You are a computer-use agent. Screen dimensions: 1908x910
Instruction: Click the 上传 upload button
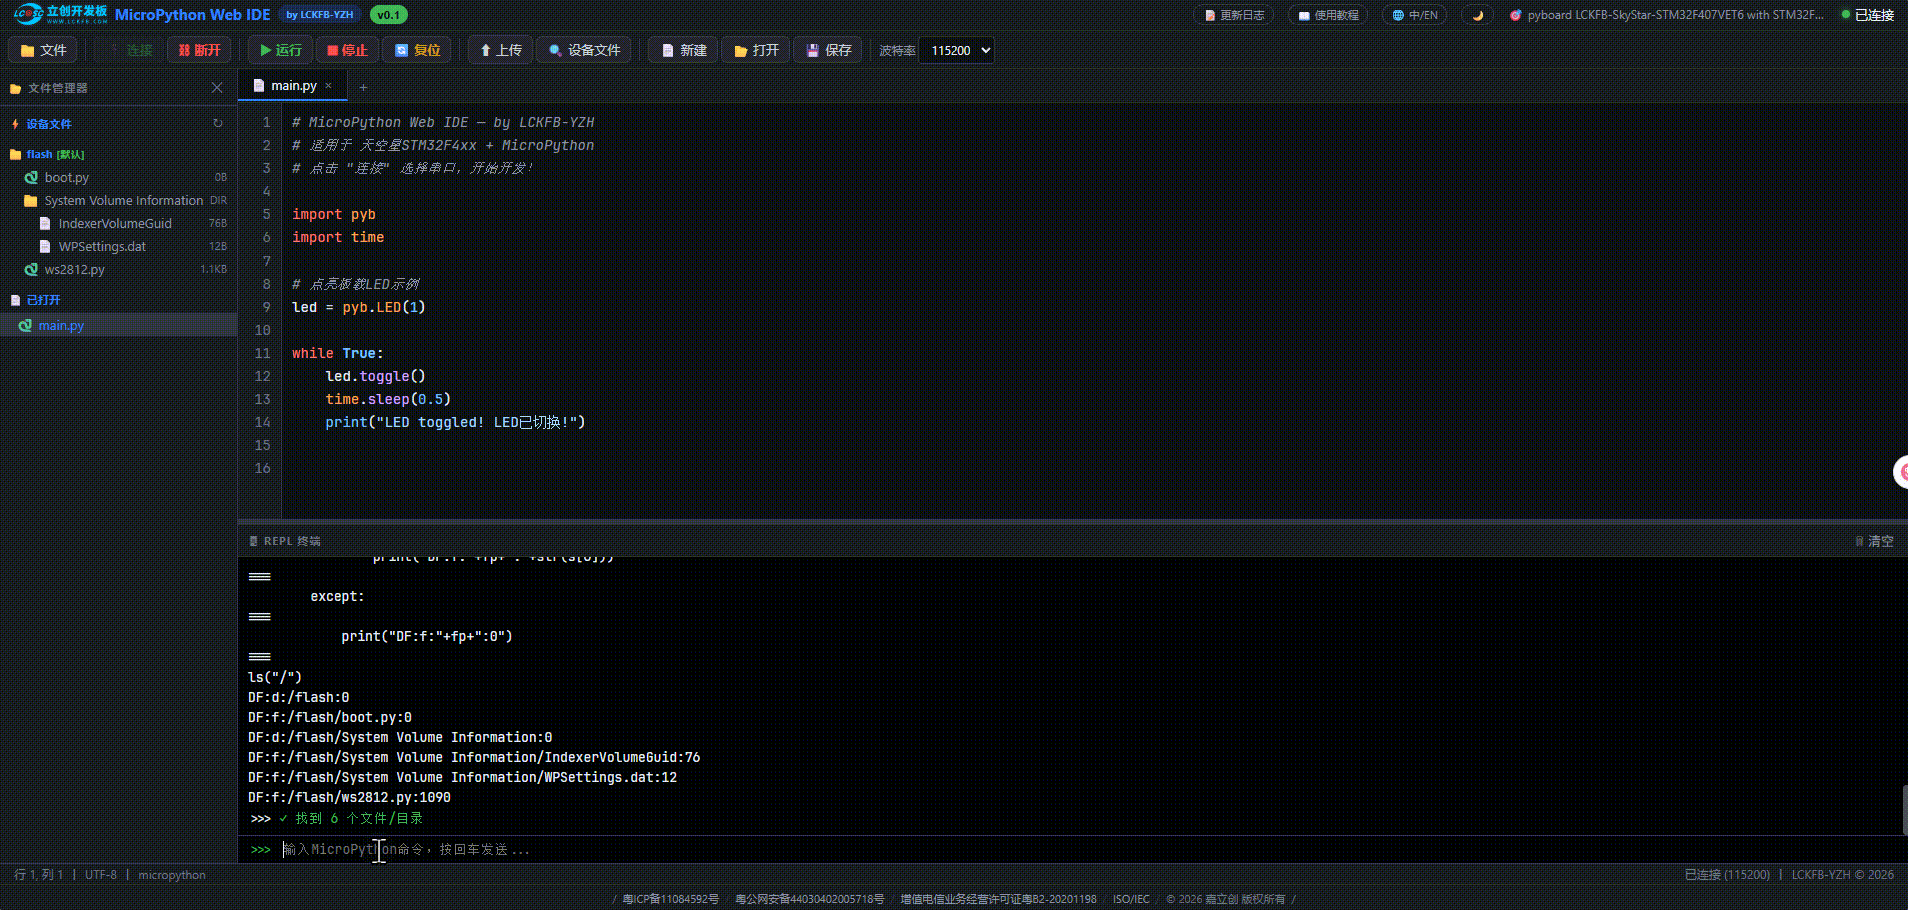click(500, 50)
